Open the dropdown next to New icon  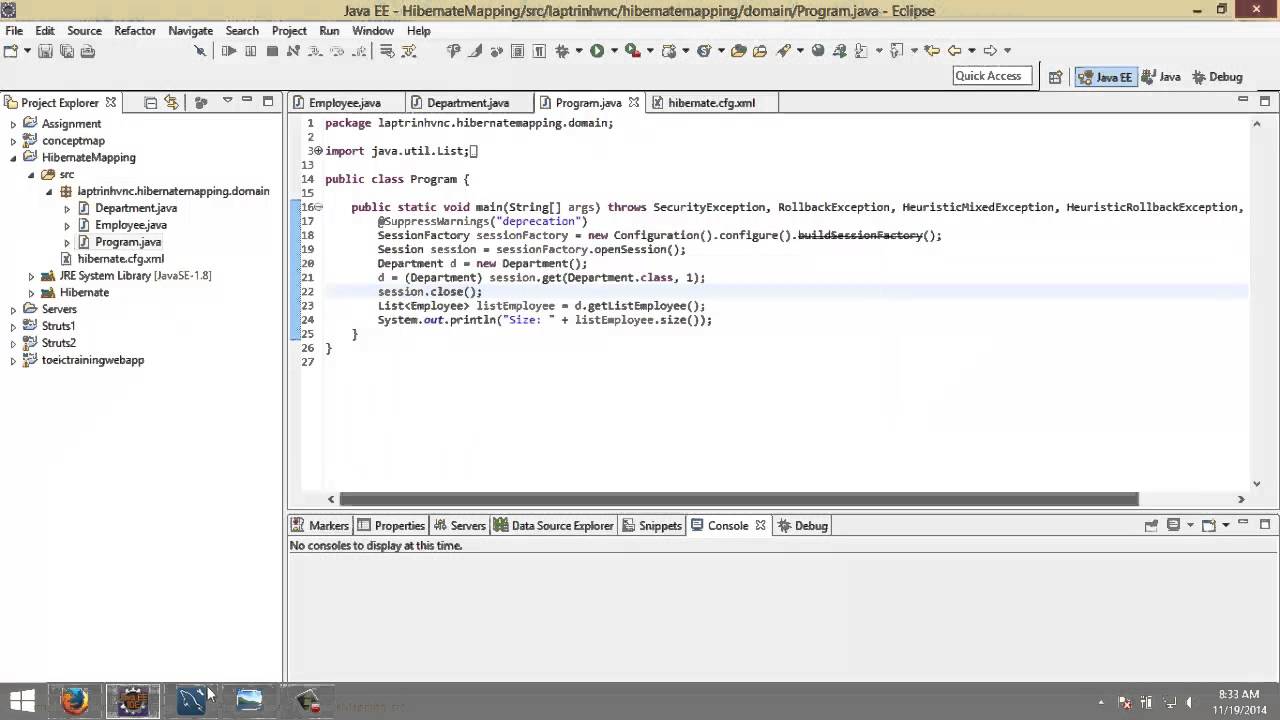click(26, 51)
